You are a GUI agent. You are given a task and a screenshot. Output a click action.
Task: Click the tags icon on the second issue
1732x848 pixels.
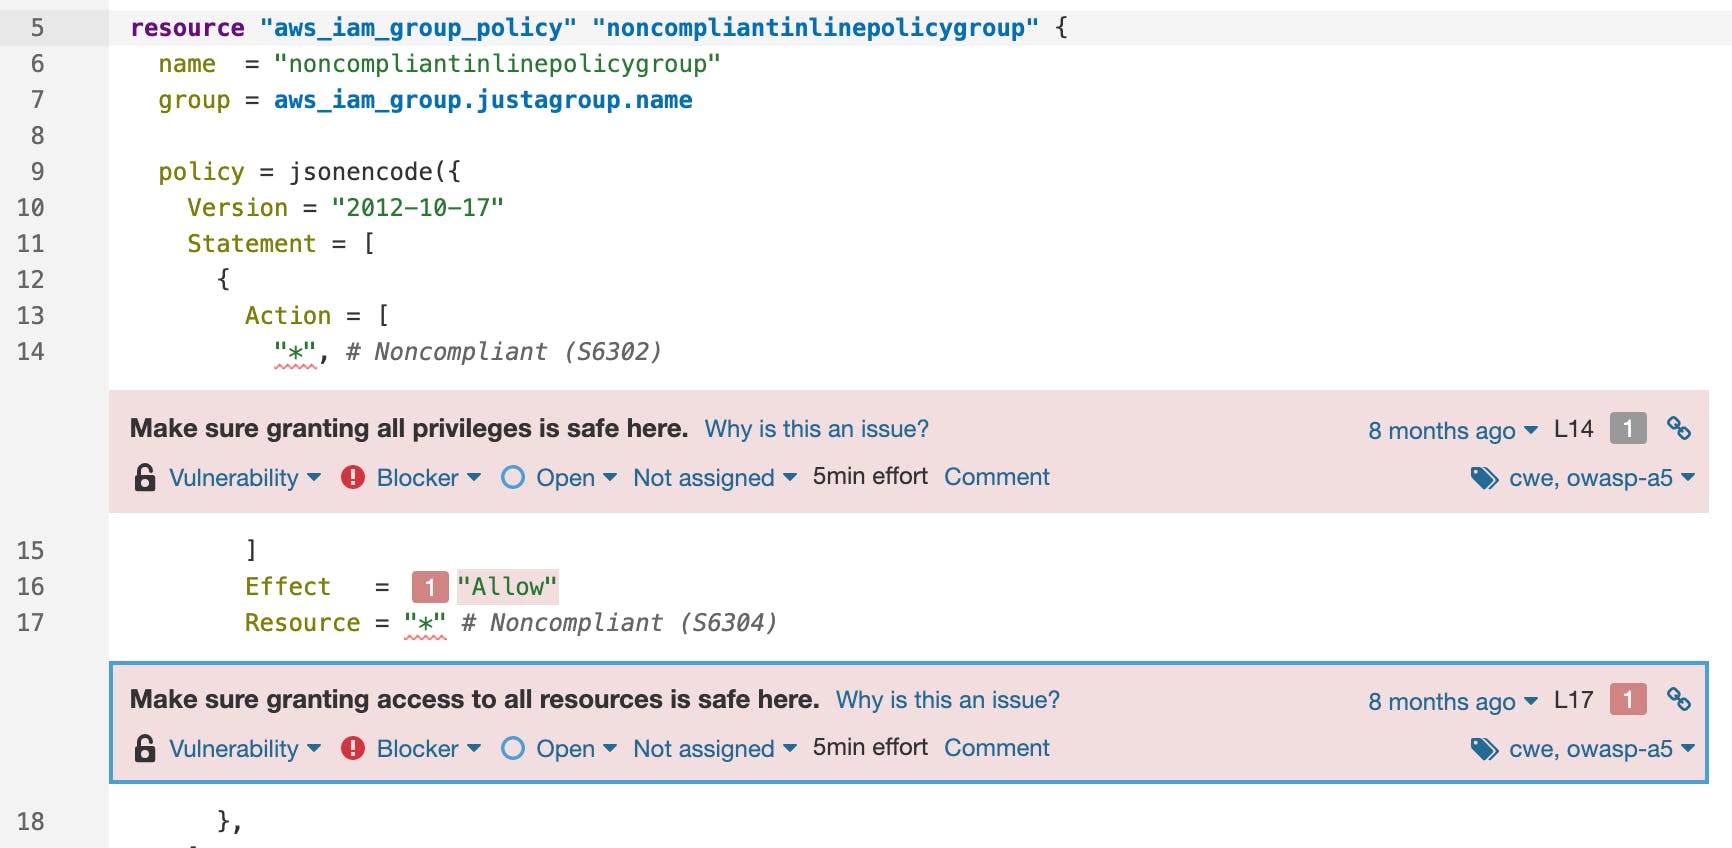(1484, 749)
